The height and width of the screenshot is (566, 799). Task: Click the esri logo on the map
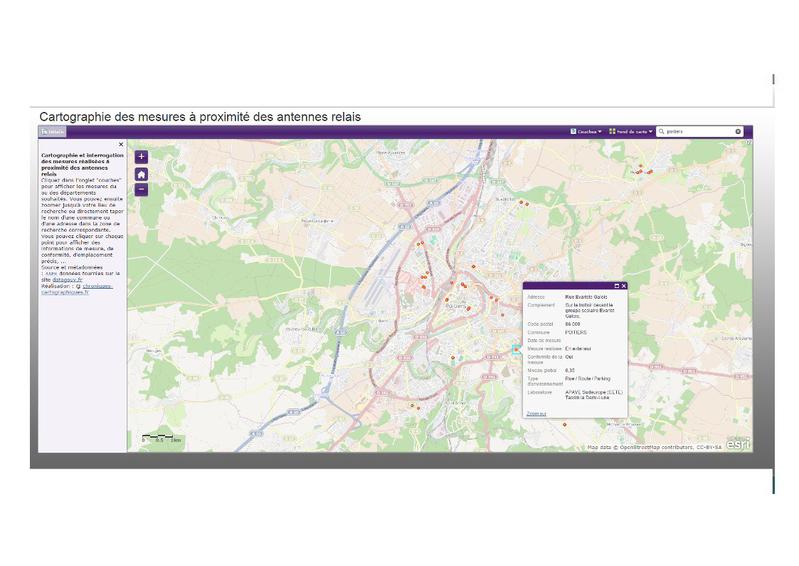point(738,444)
